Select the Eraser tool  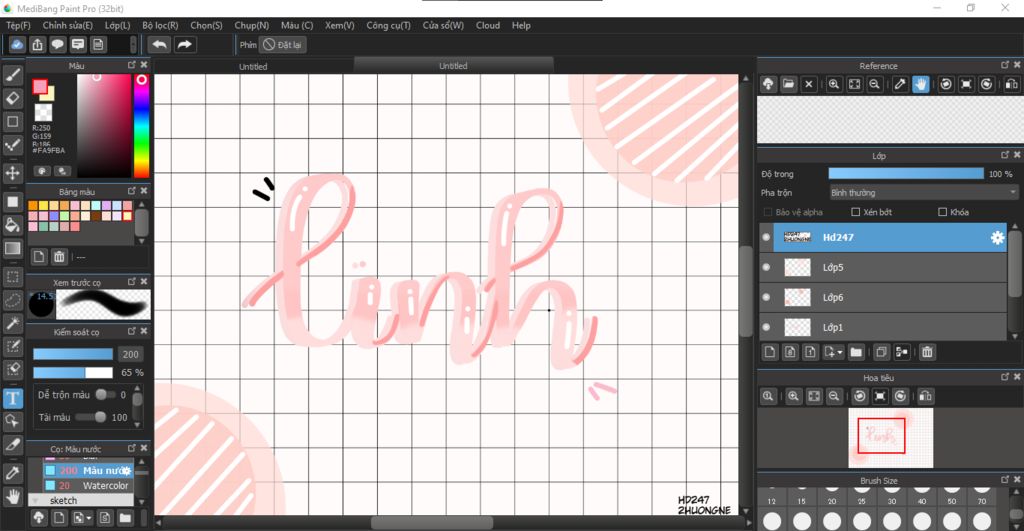click(x=12, y=99)
